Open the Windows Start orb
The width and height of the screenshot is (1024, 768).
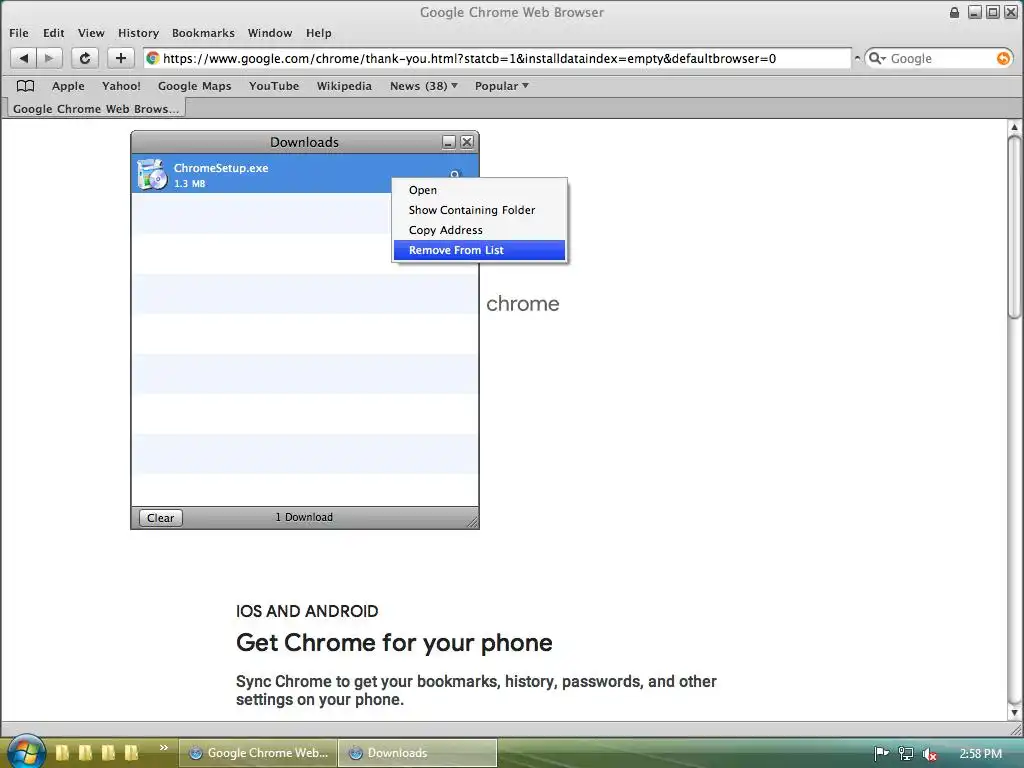[26, 750]
